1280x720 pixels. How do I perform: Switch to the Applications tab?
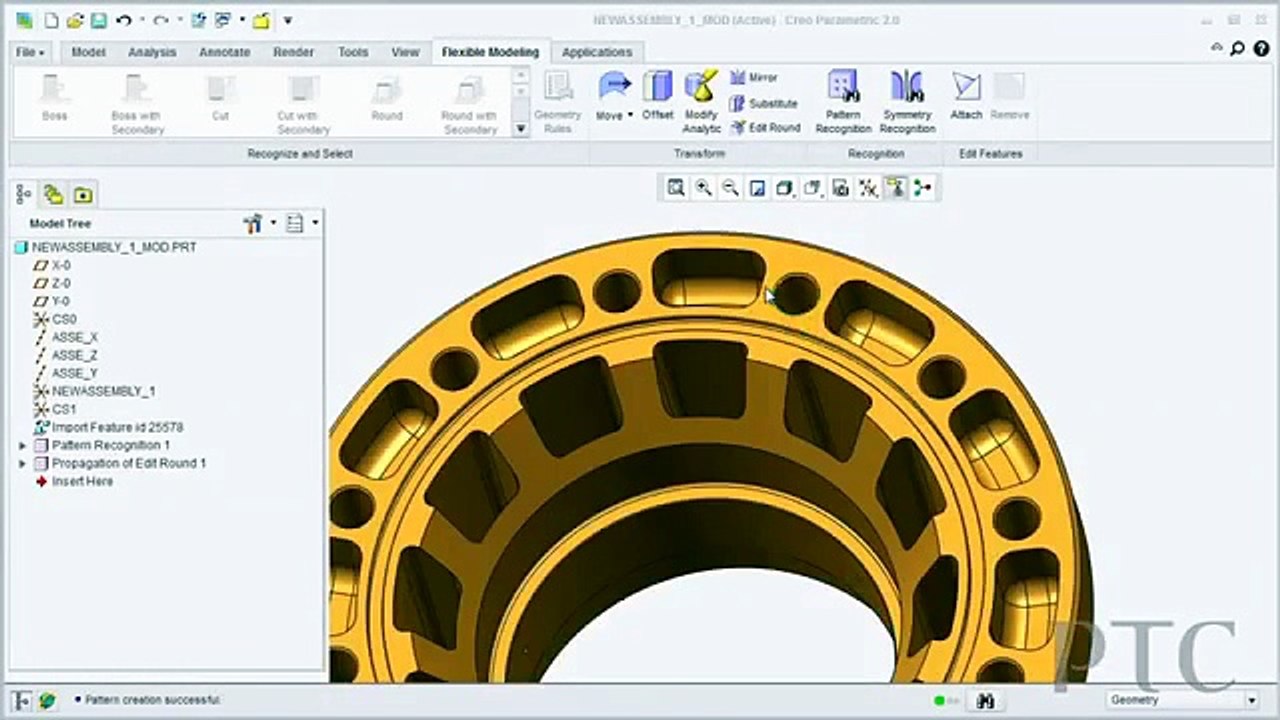[597, 52]
